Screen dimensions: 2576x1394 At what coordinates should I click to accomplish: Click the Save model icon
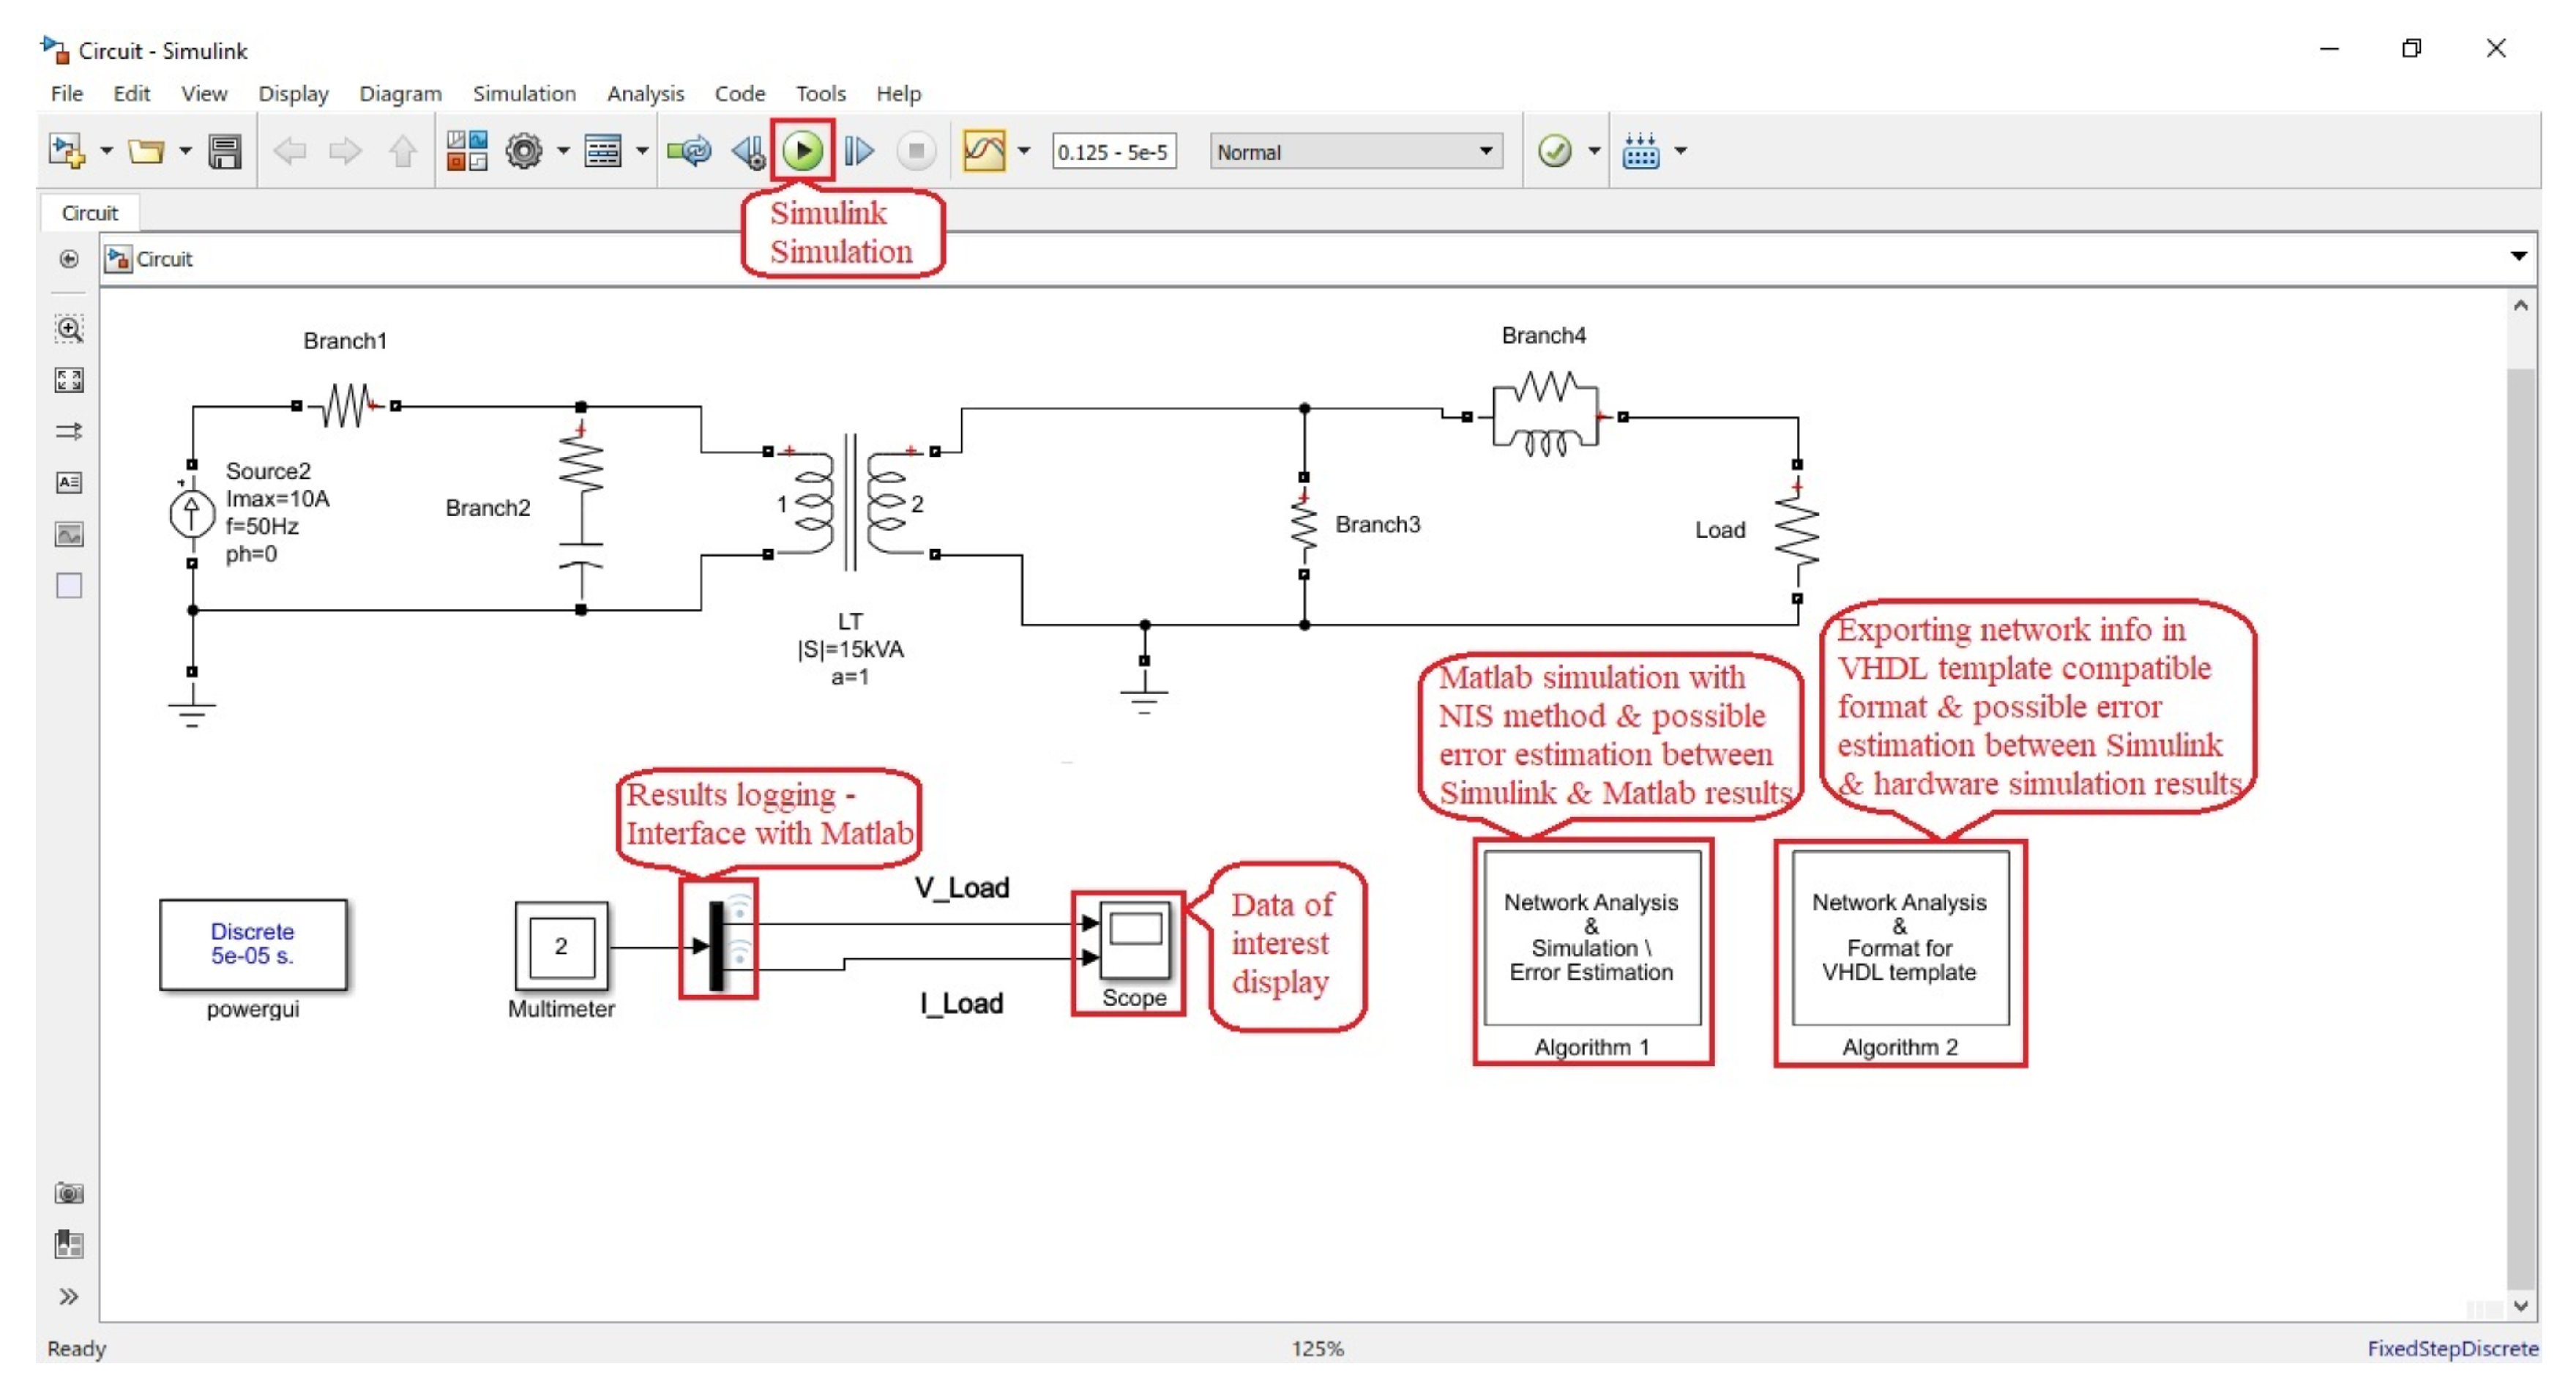click(224, 151)
